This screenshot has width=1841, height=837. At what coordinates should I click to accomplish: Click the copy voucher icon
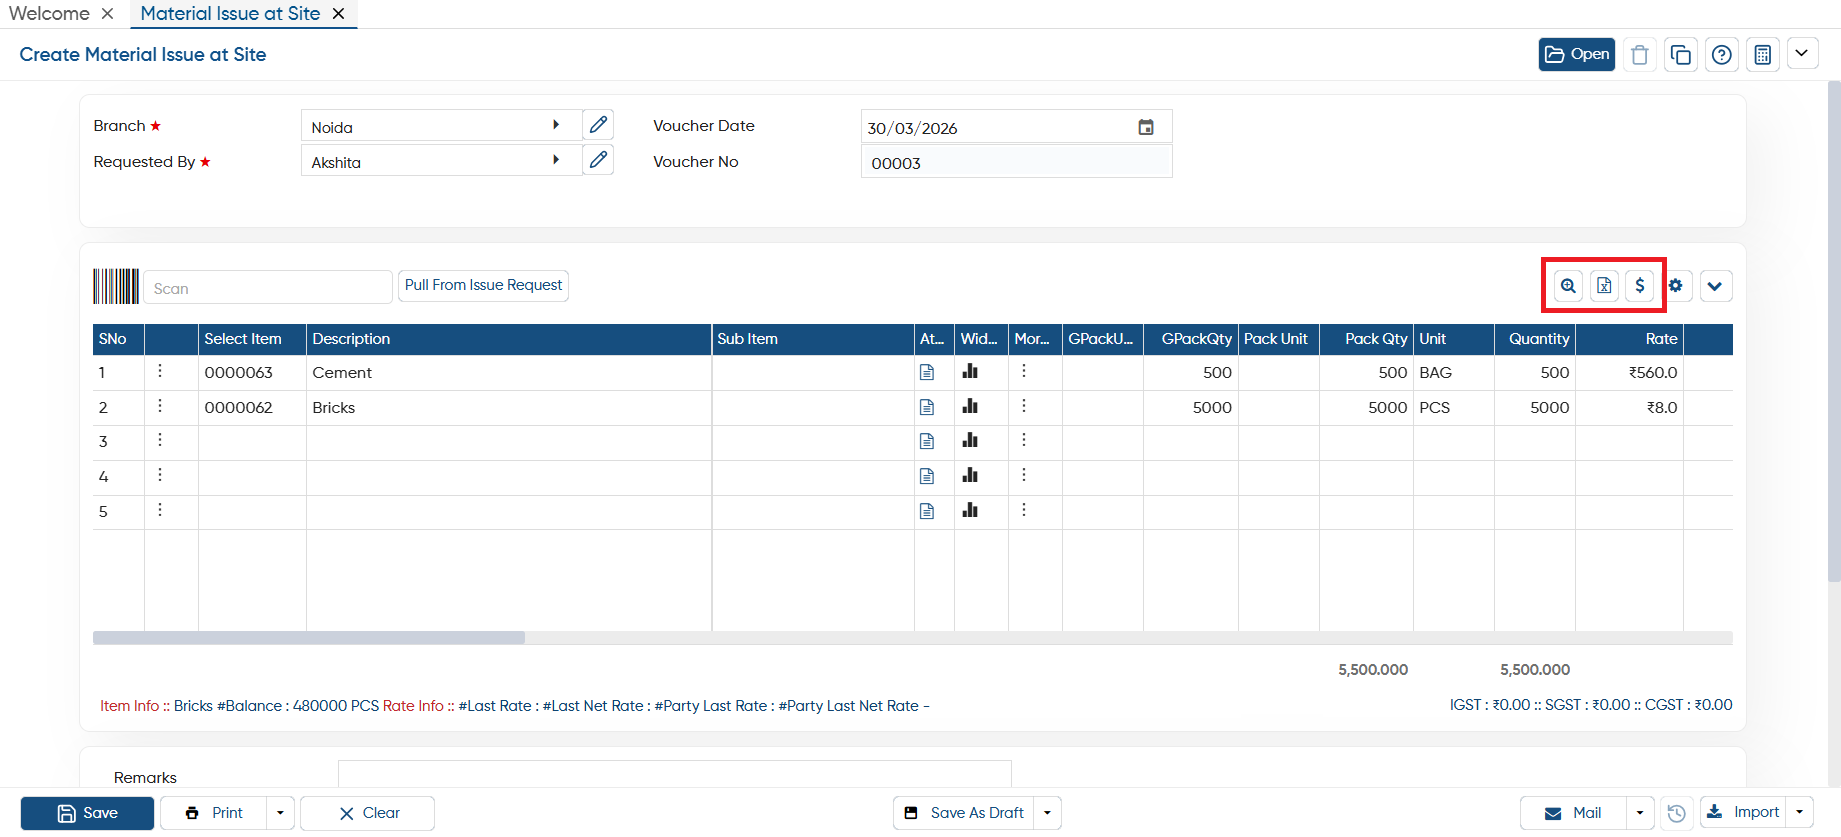1680,55
